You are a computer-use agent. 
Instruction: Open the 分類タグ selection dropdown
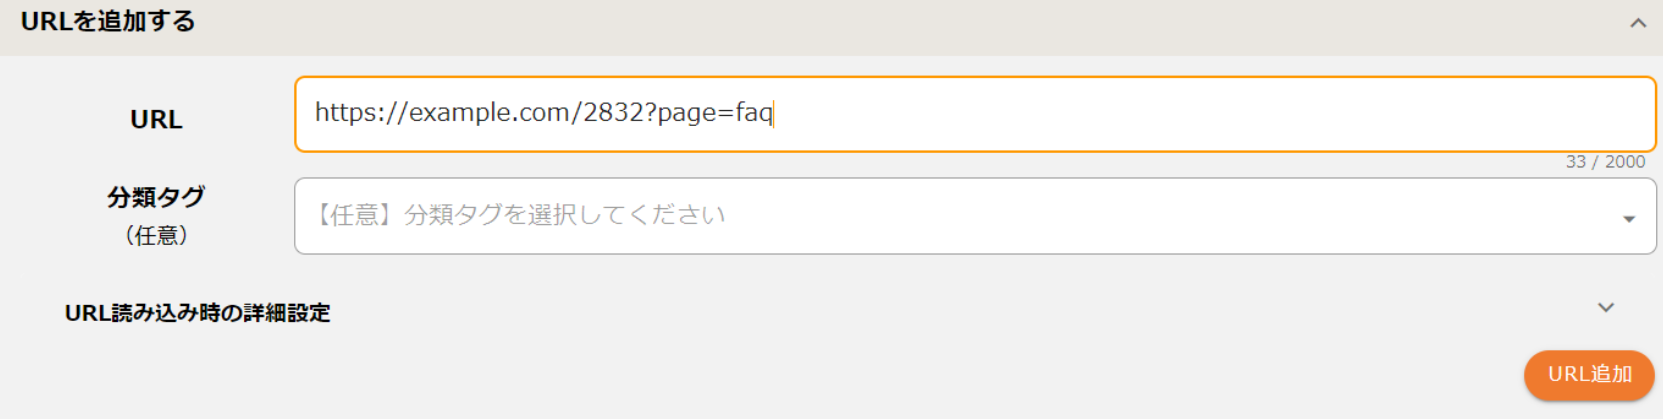(974, 216)
